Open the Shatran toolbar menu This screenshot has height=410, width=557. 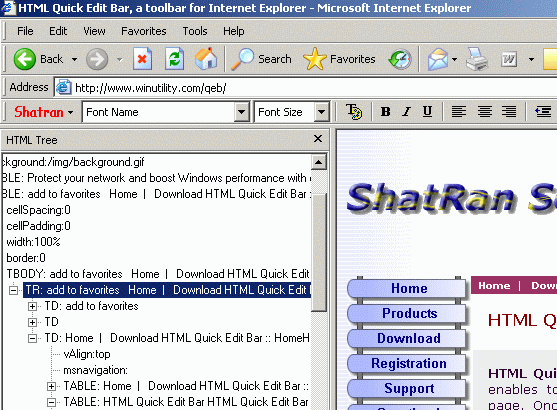pyautogui.click(x=43, y=112)
